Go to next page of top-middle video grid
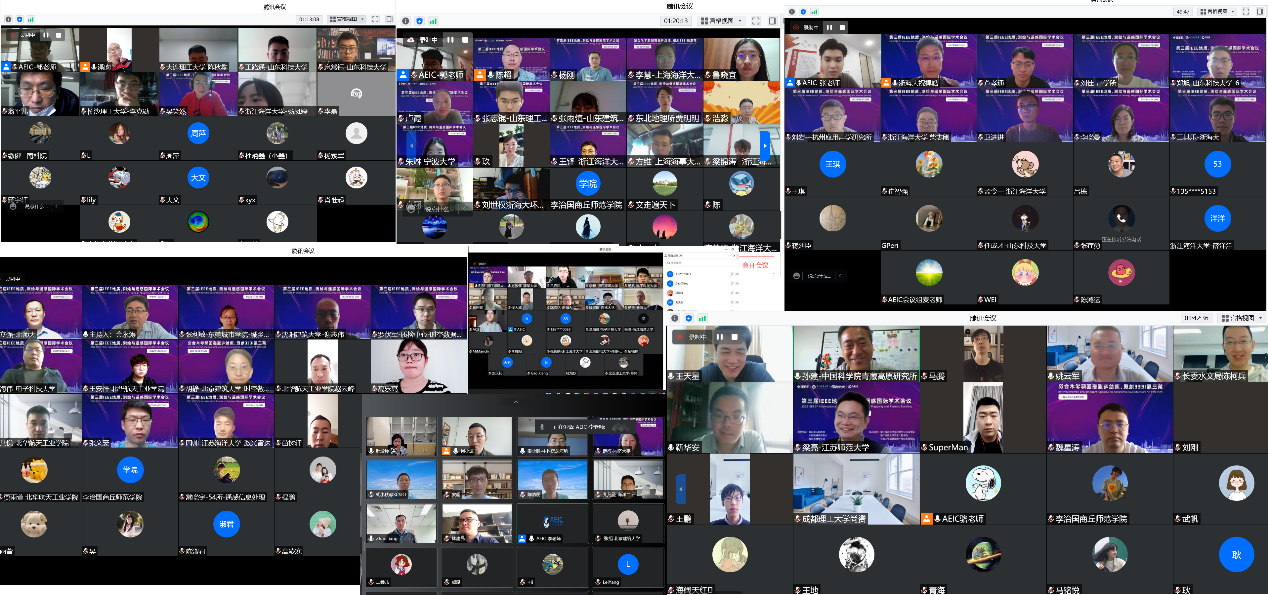Viewport: 1268px width, 595px height. (766, 144)
